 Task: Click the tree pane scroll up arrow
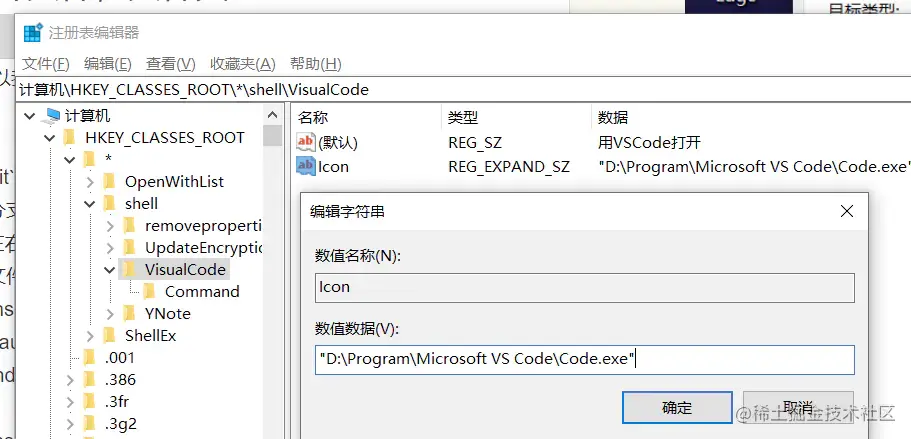click(x=272, y=116)
